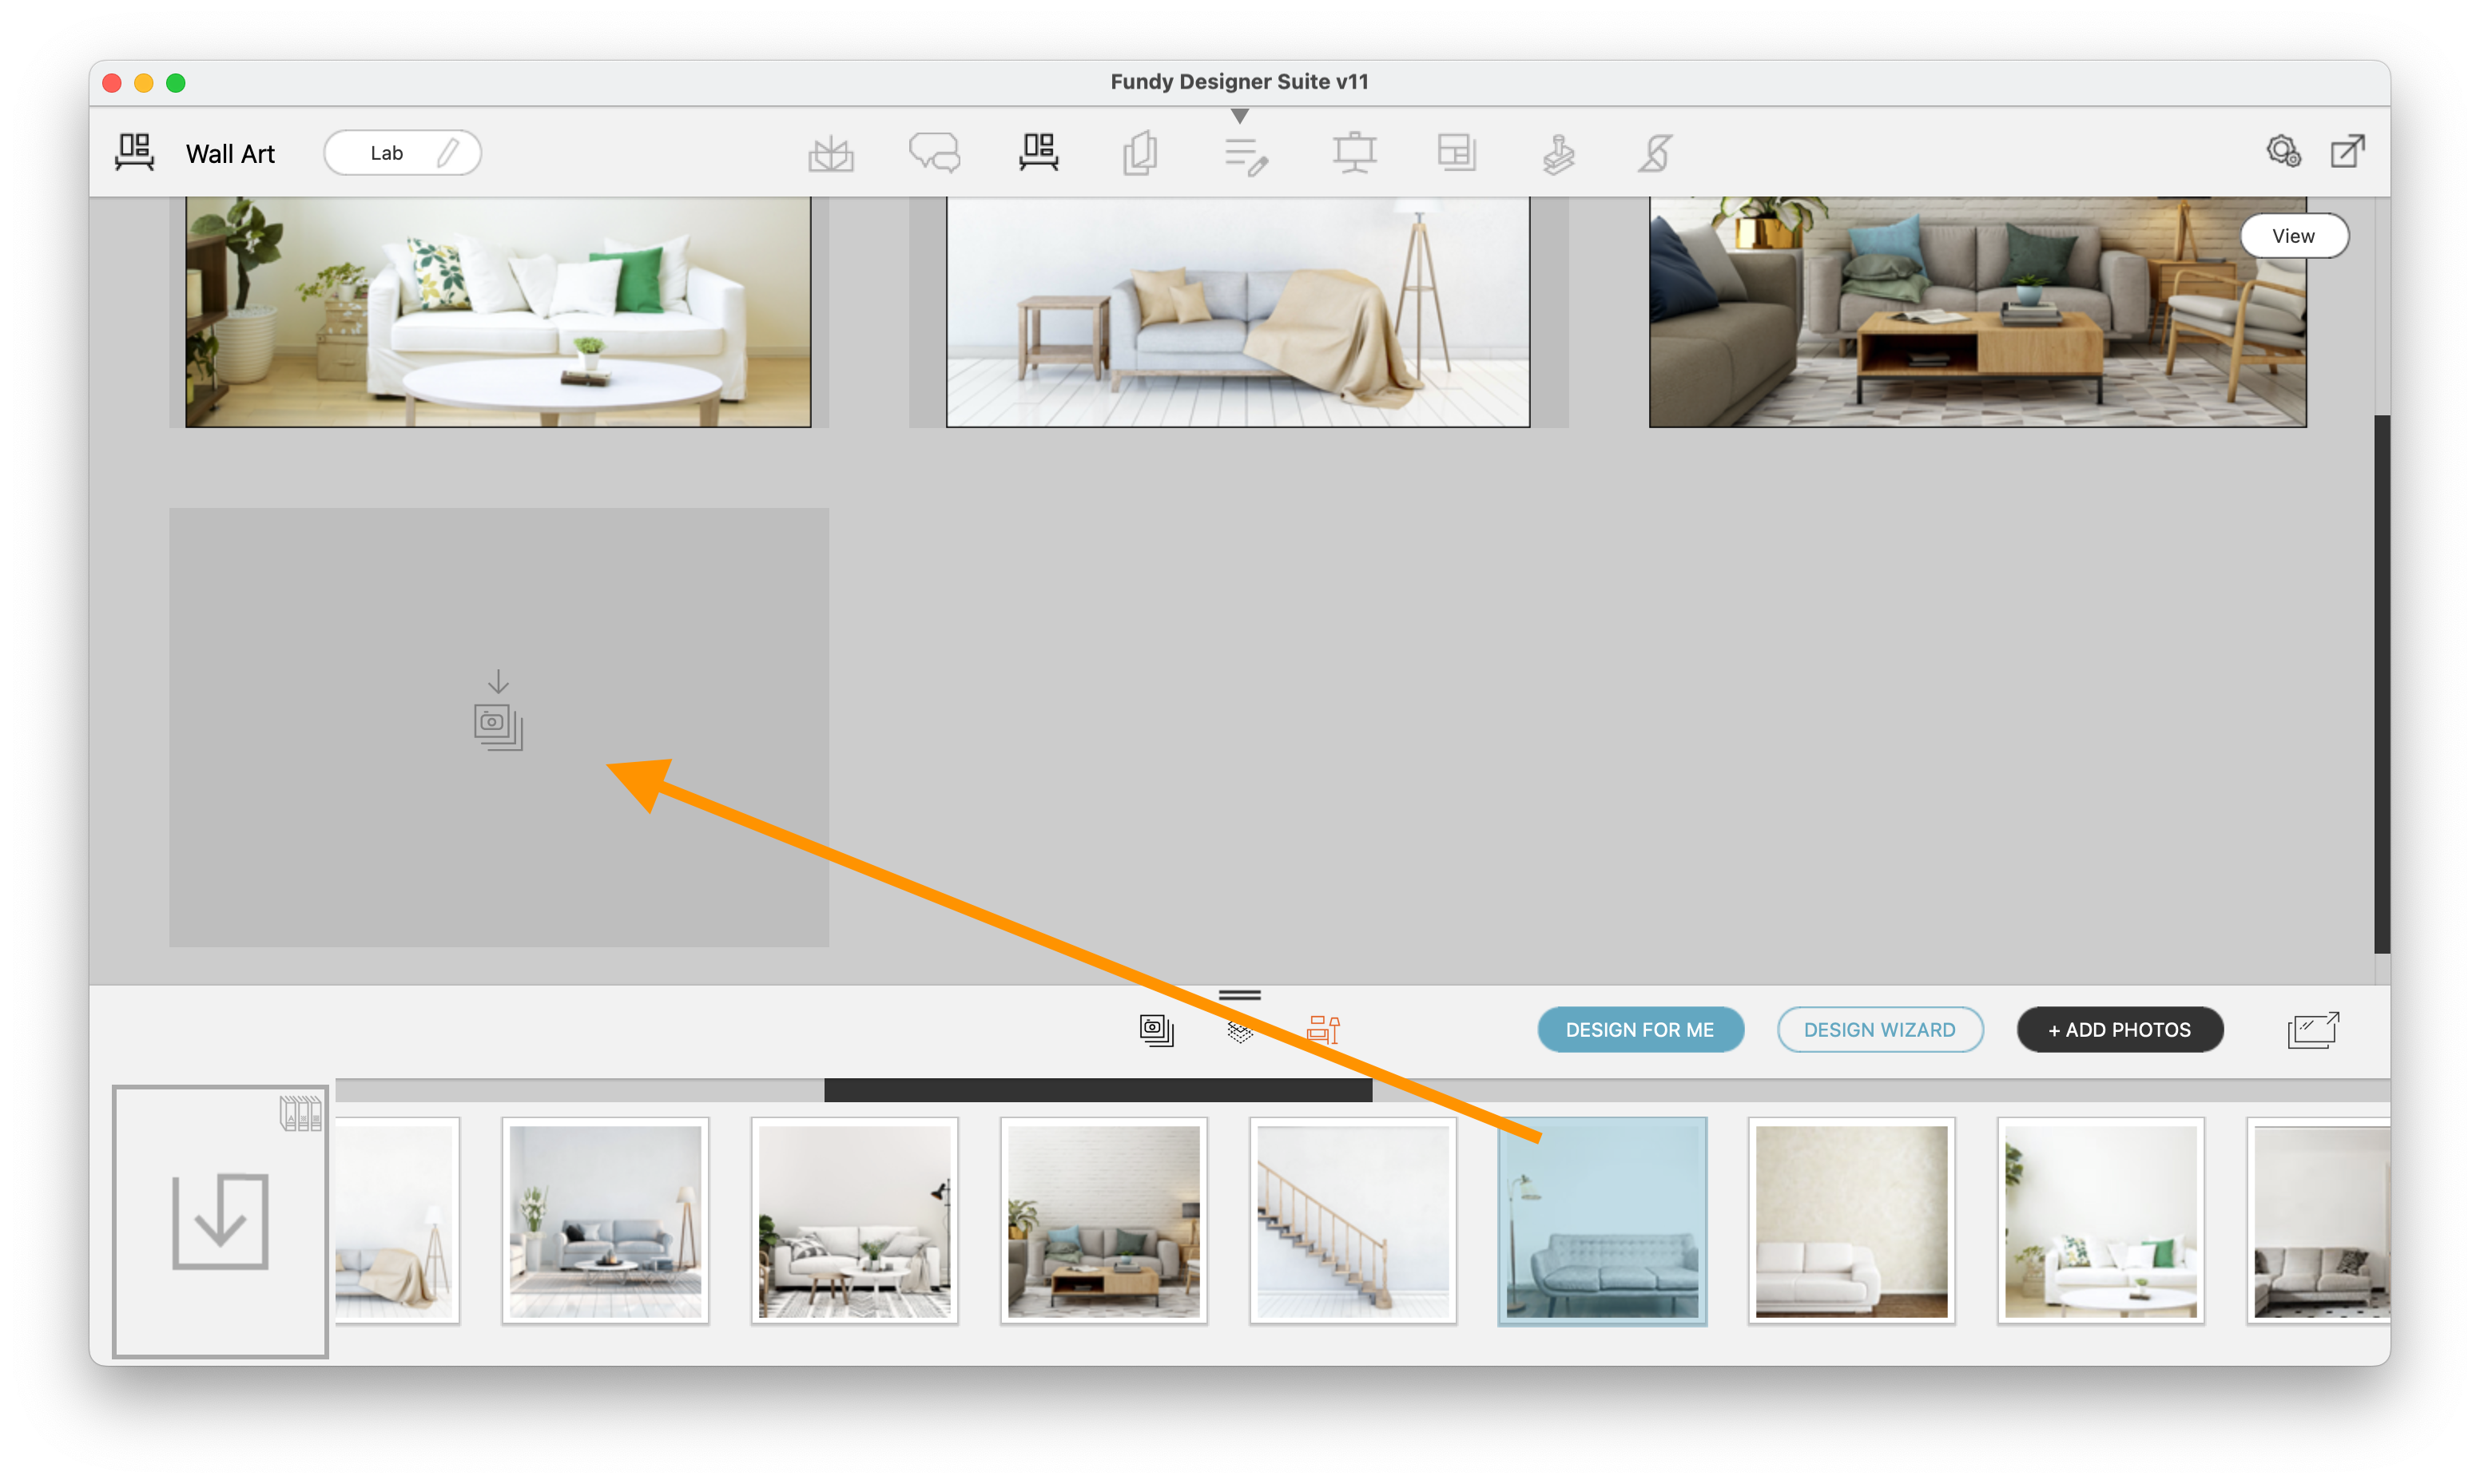The image size is (2480, 1484).
Task: Select the green pillow white sofa thumbnail
Action: coord(2101,1221)
